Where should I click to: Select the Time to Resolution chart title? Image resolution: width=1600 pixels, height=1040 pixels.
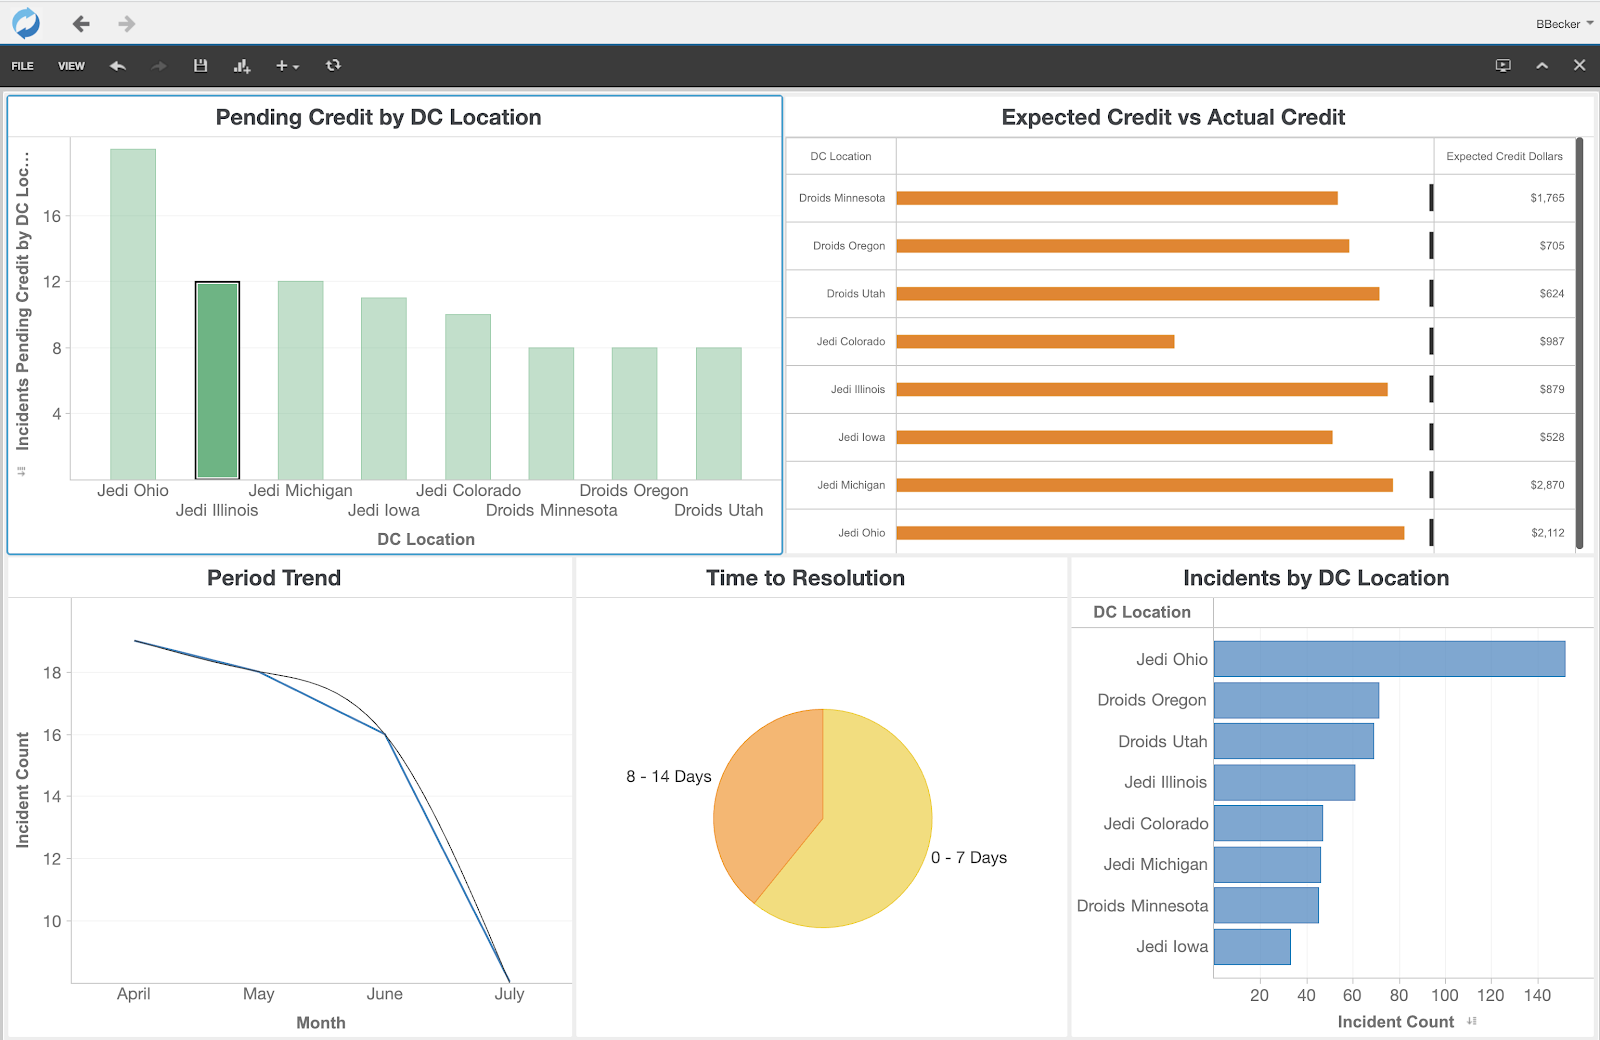coord(805,578)
